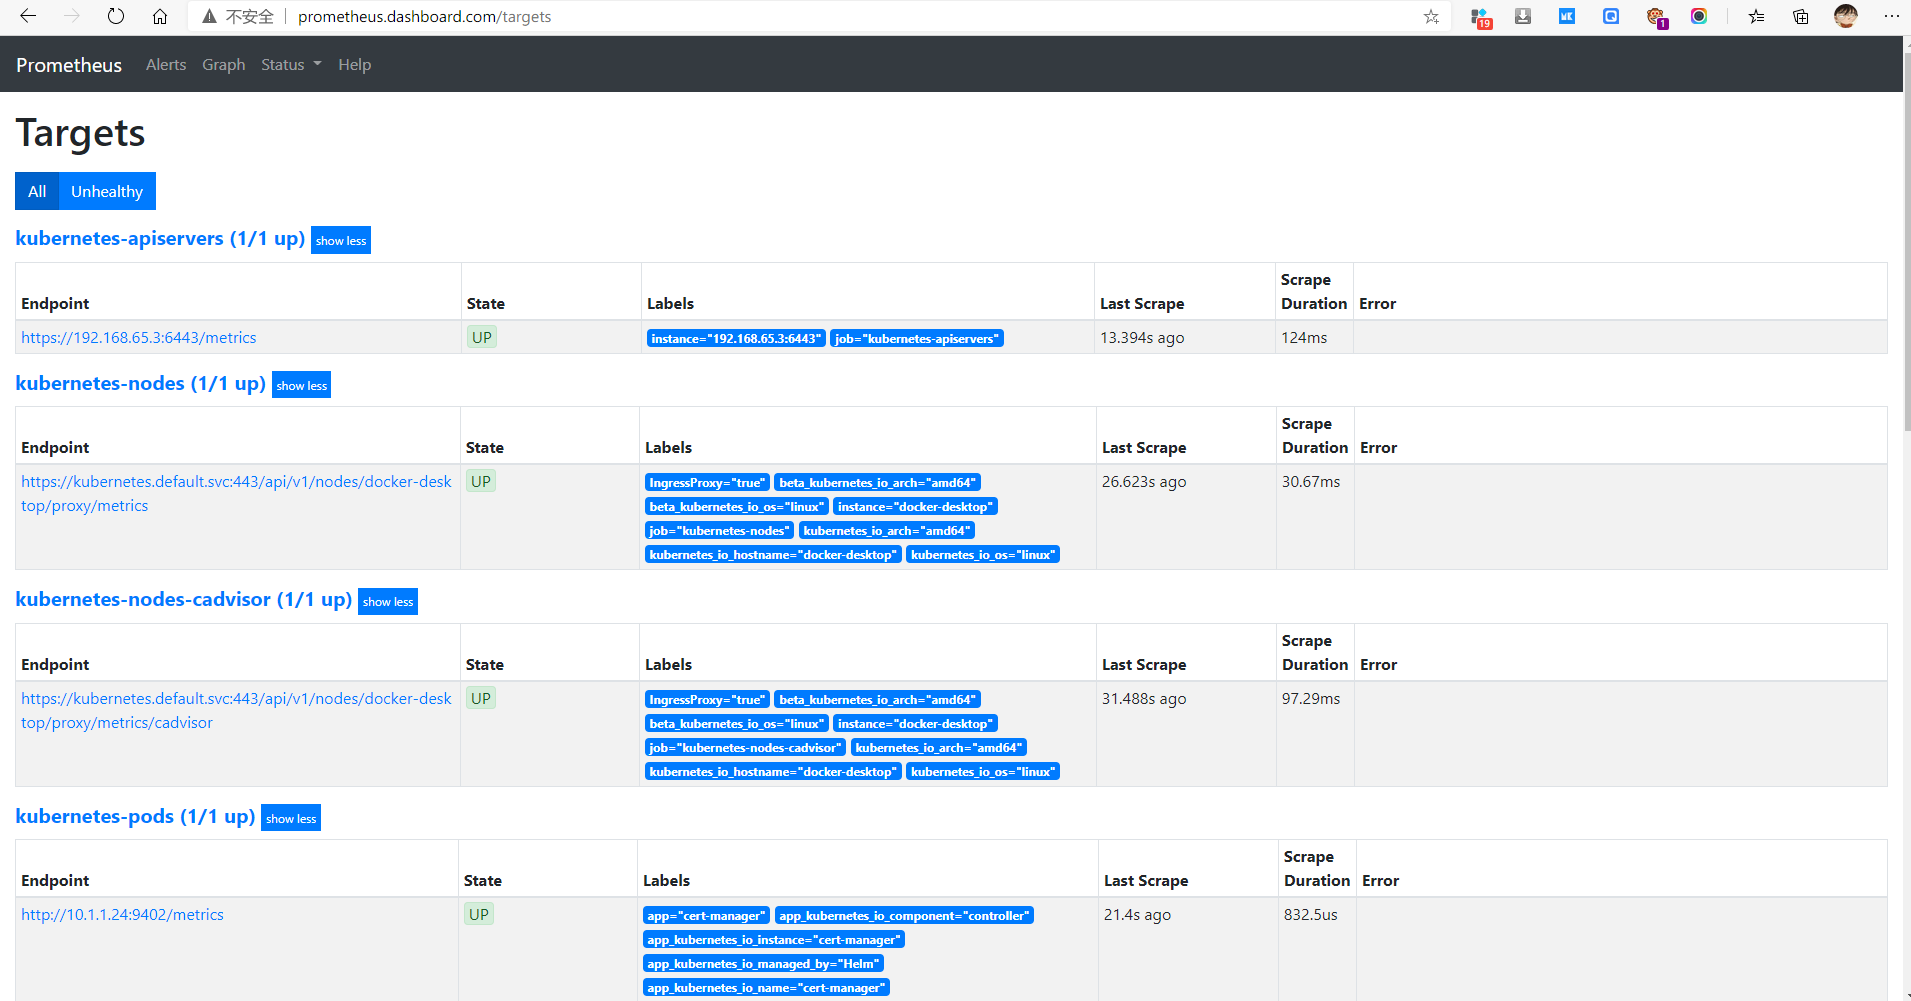Open the browser collections panel
This screenshot has height=1001, width=1911.
click(x=1801, y=16)
